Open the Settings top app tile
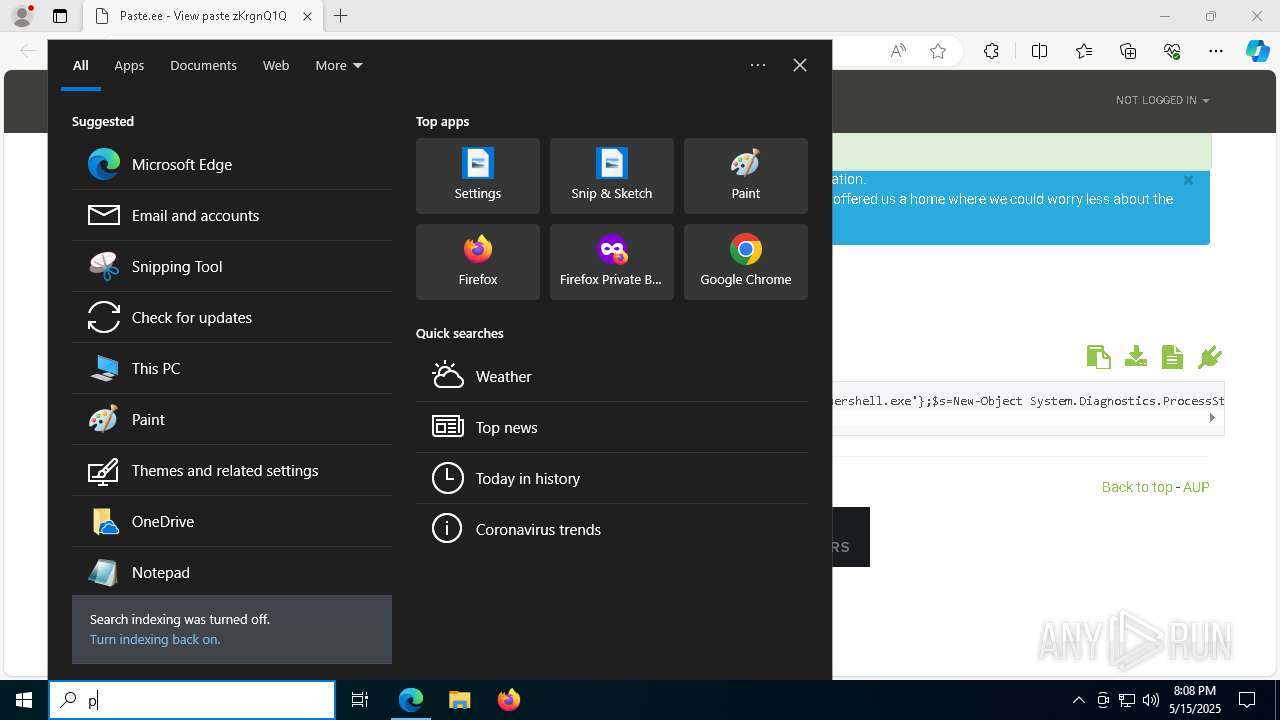Image resolution: width=1280 pixels, height=720 pixels. [478, 176]
